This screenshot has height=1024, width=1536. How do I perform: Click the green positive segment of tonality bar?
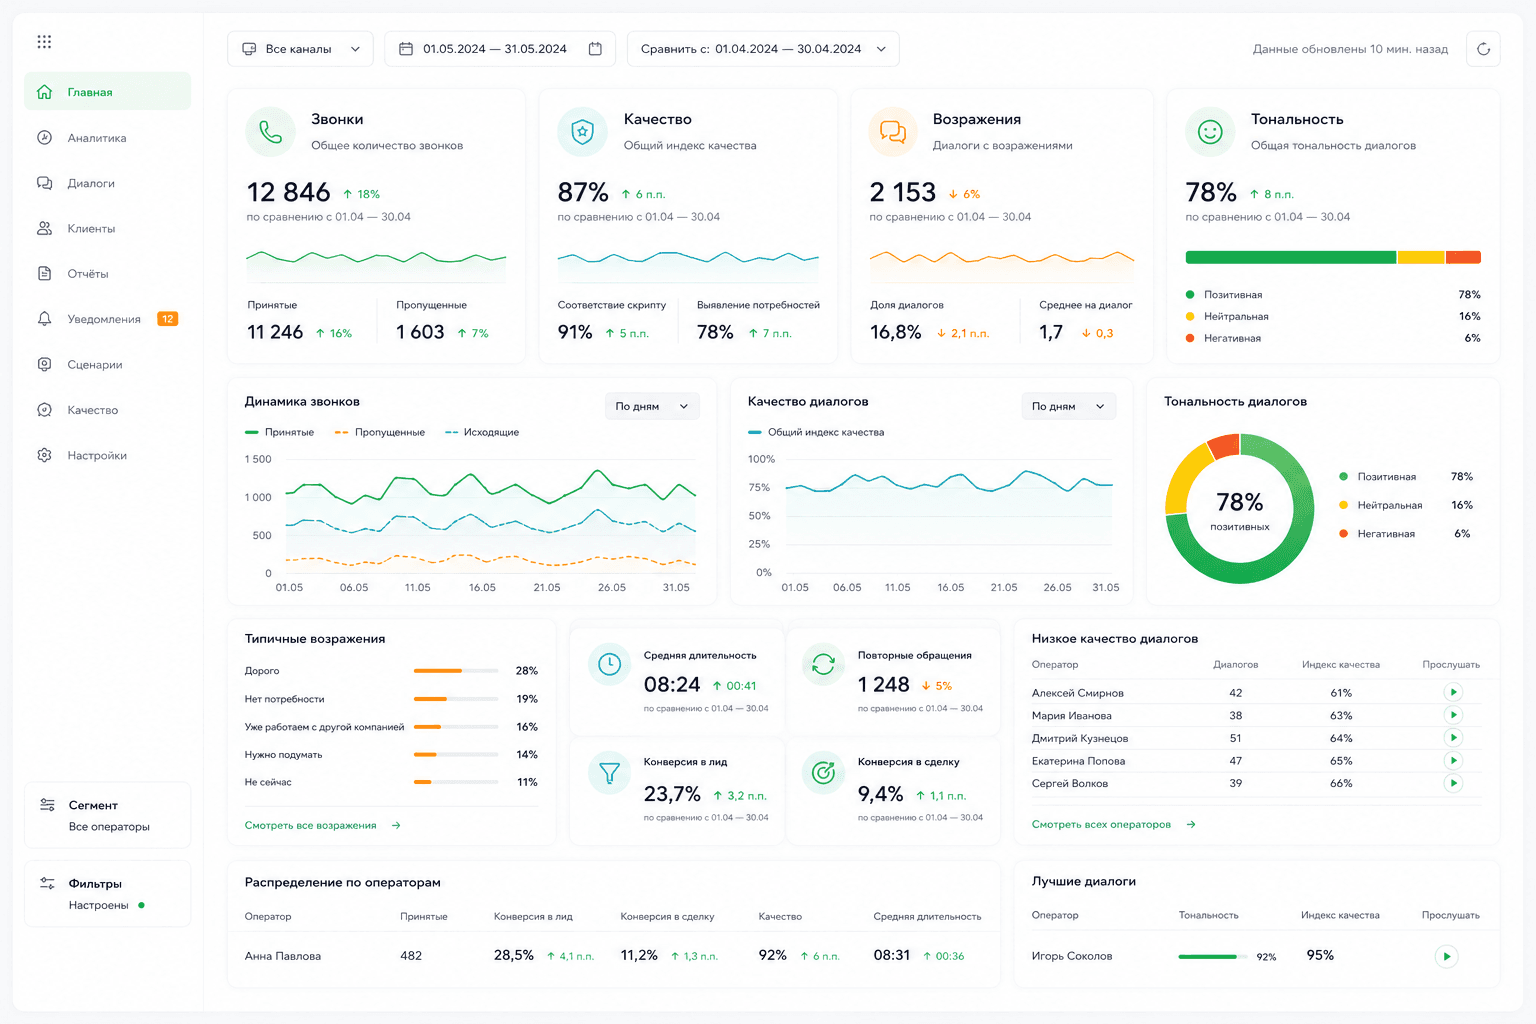coord(1290,258)
